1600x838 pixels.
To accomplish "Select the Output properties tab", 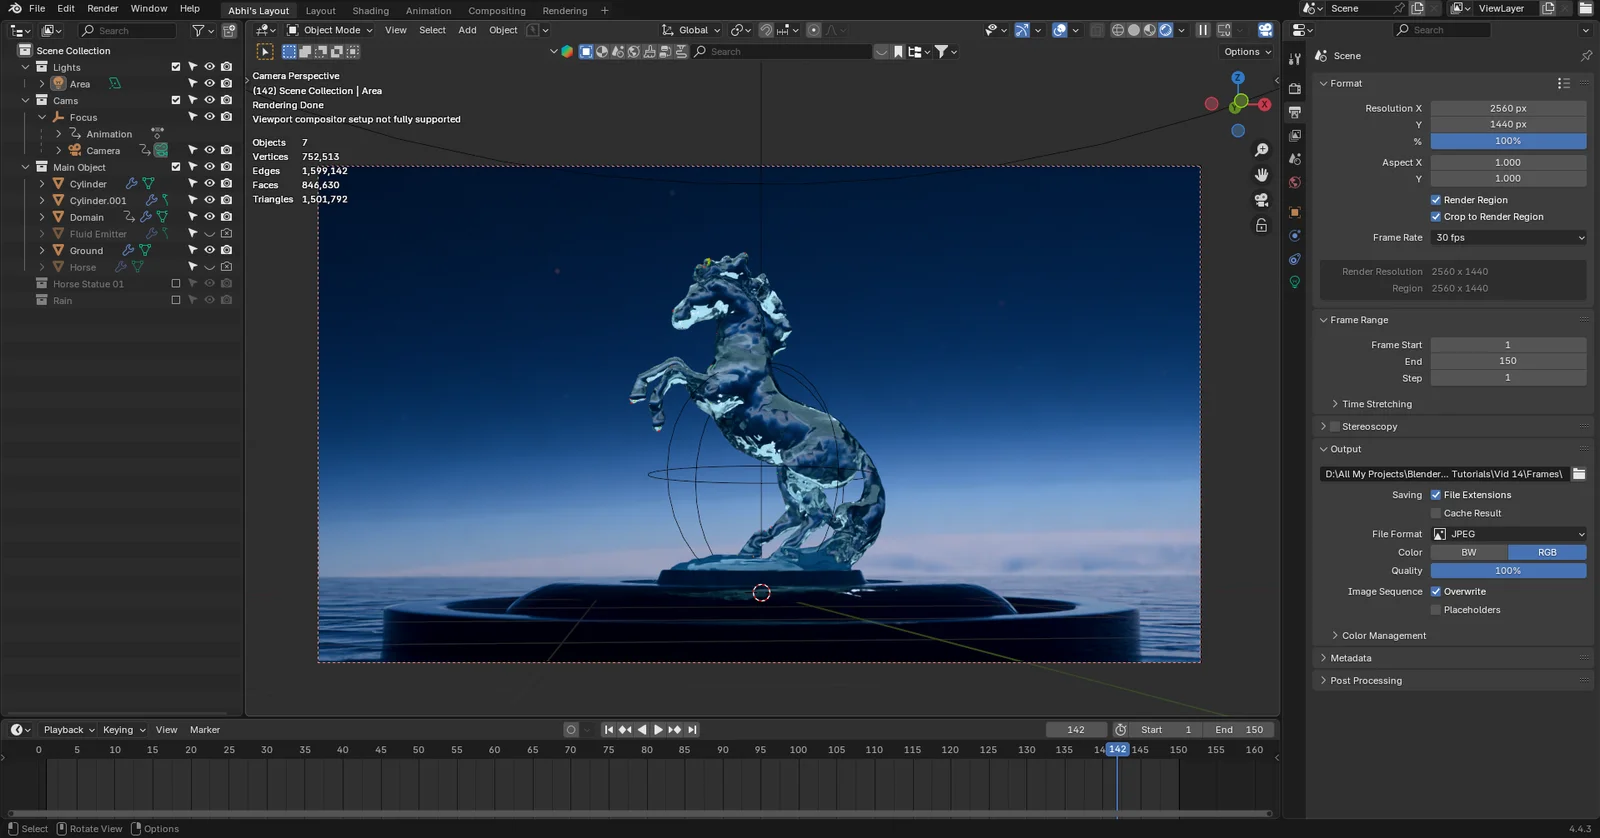I will [x=1295, y=112].
